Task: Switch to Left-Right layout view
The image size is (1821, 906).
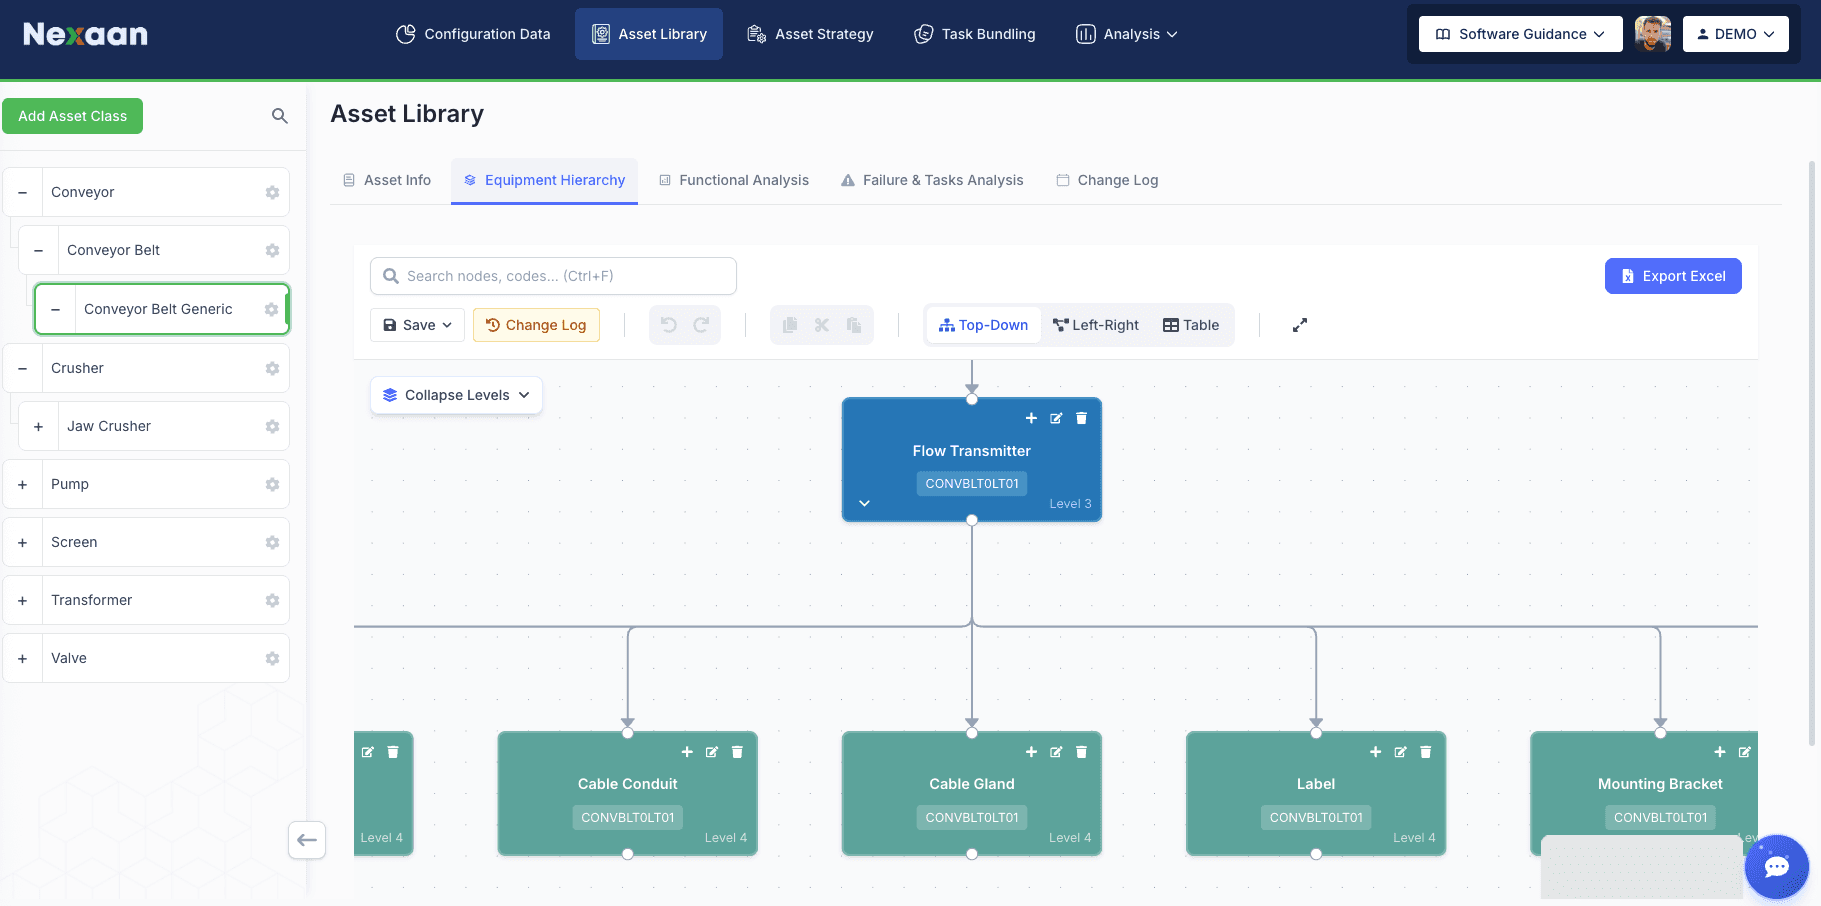Action: [x=1096, y=325]
